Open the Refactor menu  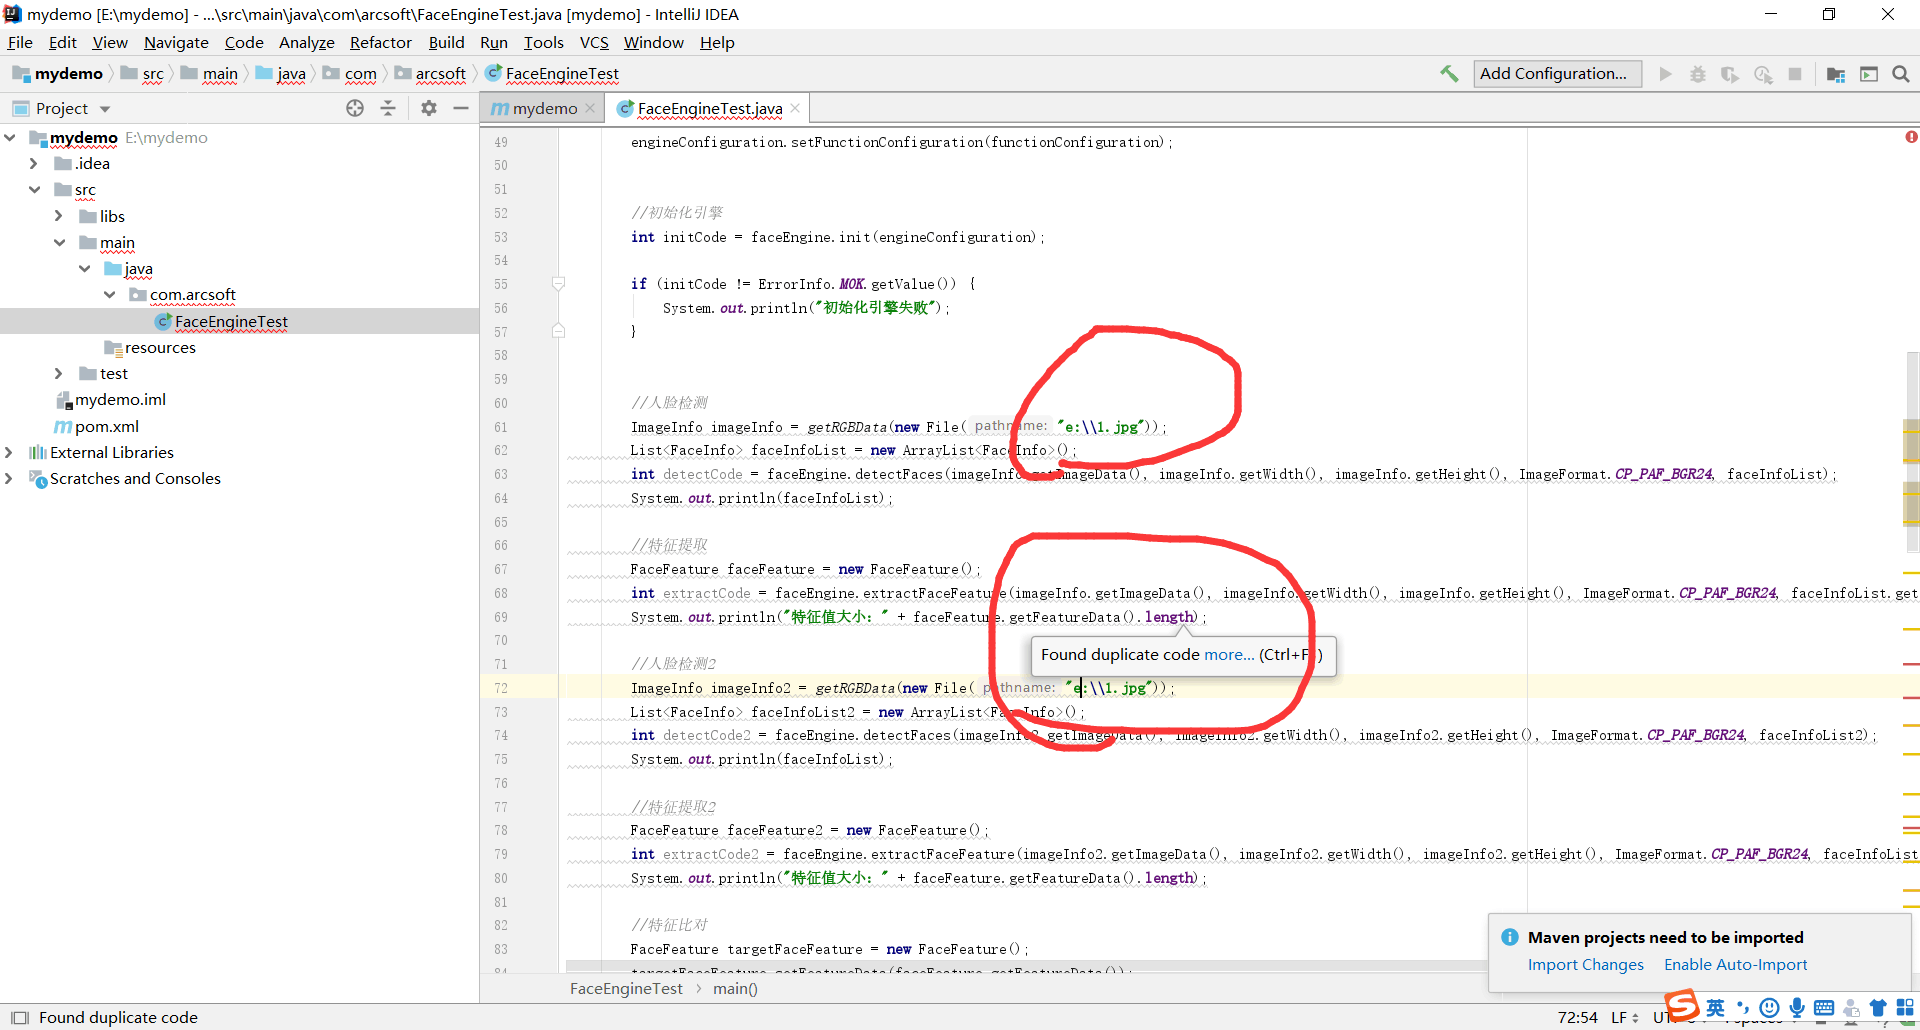380,42
